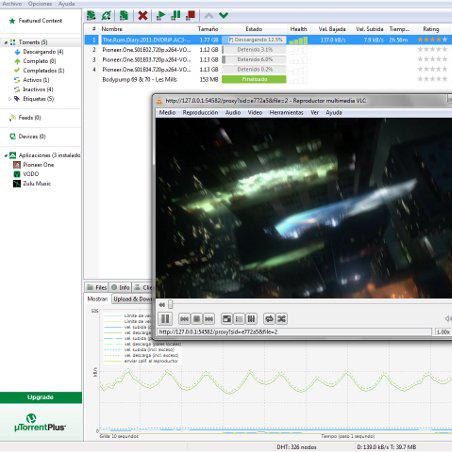Click the green Upgrade button
The height and width of the screenshot is (452, 452).
coord(41,397)
